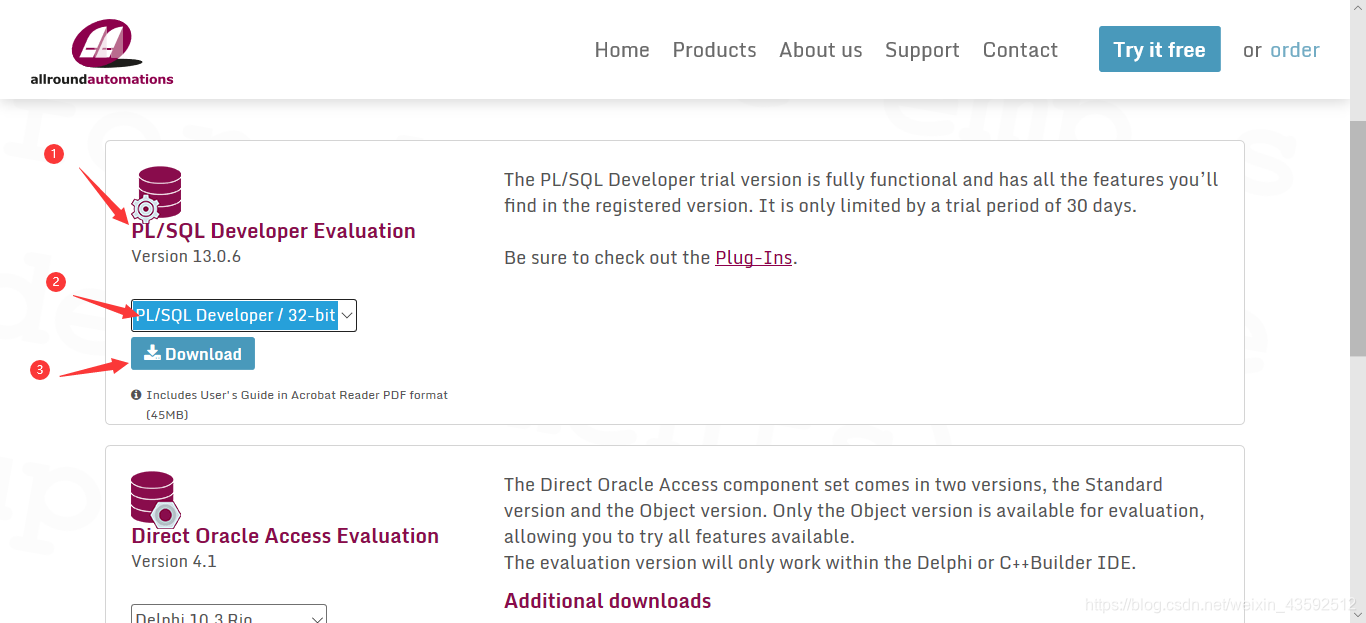This screenshot has height=623, width=1366.
Task: Click the PL/SQL Developer Evaluation heading
Action: click(x=273, y=231)
